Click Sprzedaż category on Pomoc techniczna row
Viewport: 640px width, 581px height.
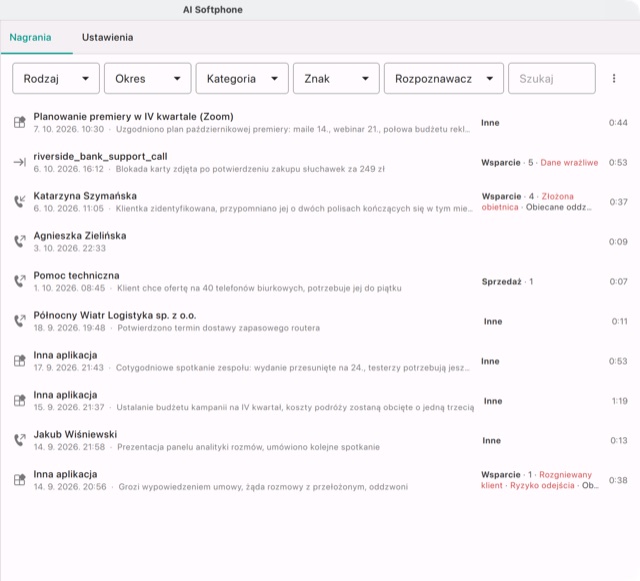click(501, 282)
